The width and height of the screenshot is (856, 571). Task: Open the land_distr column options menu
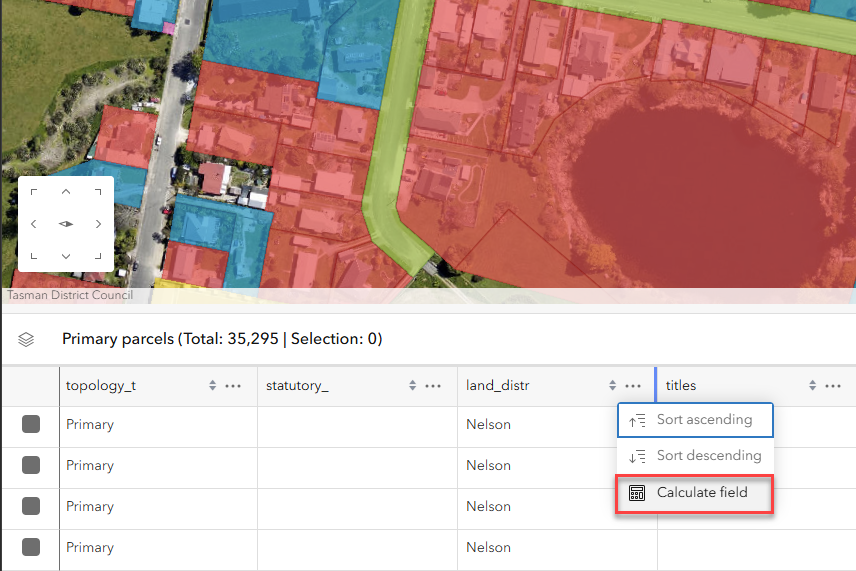pyautogui.click(x=633, y=386)
